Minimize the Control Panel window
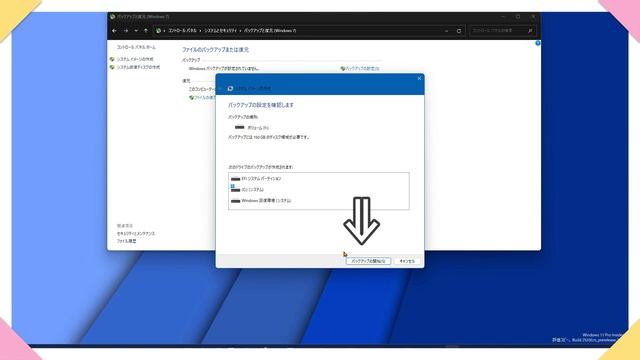 pyautogui.click(x=503, y=17)
